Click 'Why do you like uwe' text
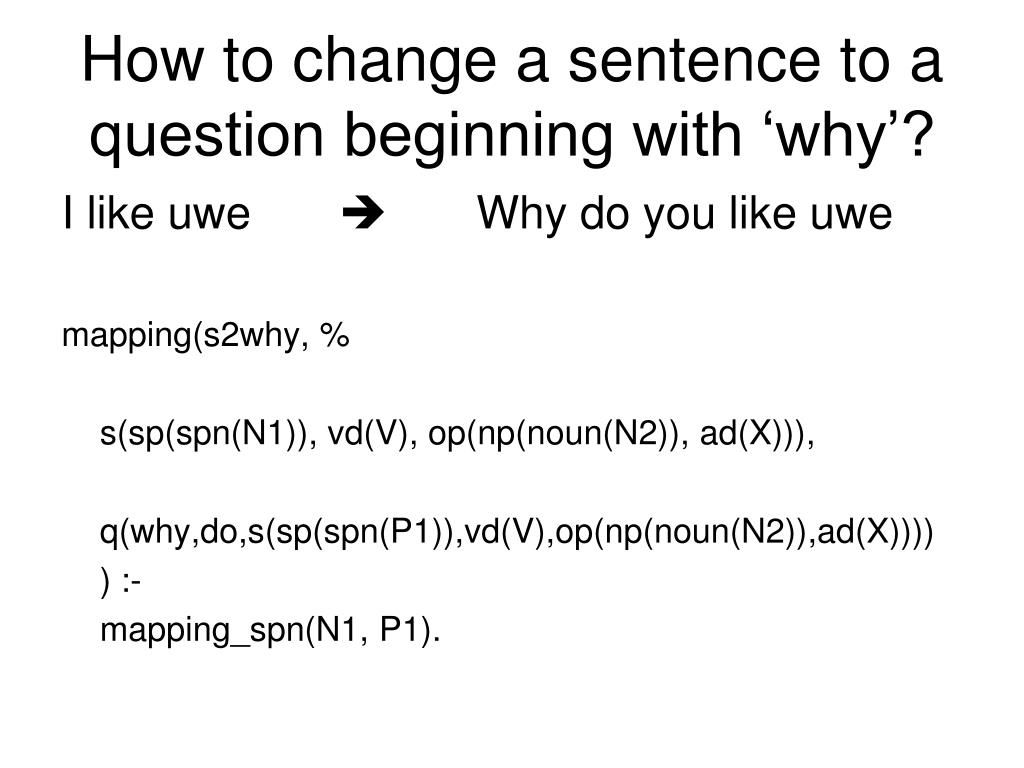Image resolution: width=1024 pixels, height=768 pixels. click(684, 214)
